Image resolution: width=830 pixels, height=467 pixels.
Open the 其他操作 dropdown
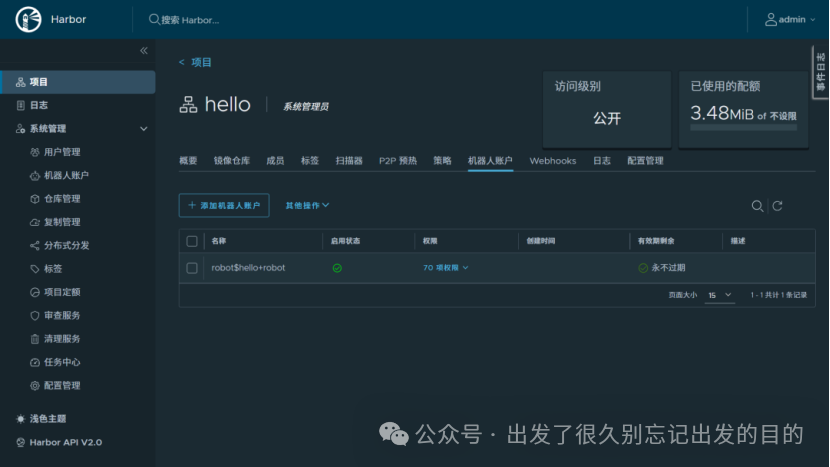pyautogui.click(x=308, y=205)
